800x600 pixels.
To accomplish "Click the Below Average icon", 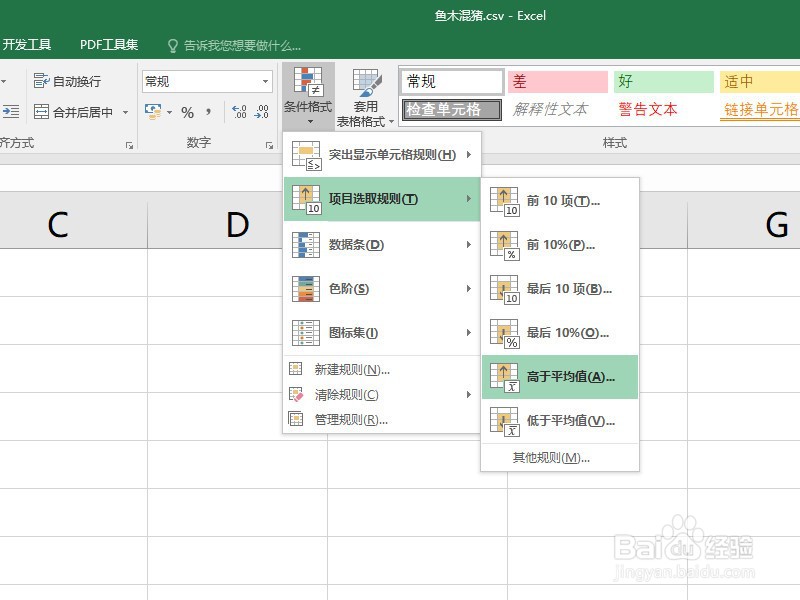I will click(x=505, y=421).
